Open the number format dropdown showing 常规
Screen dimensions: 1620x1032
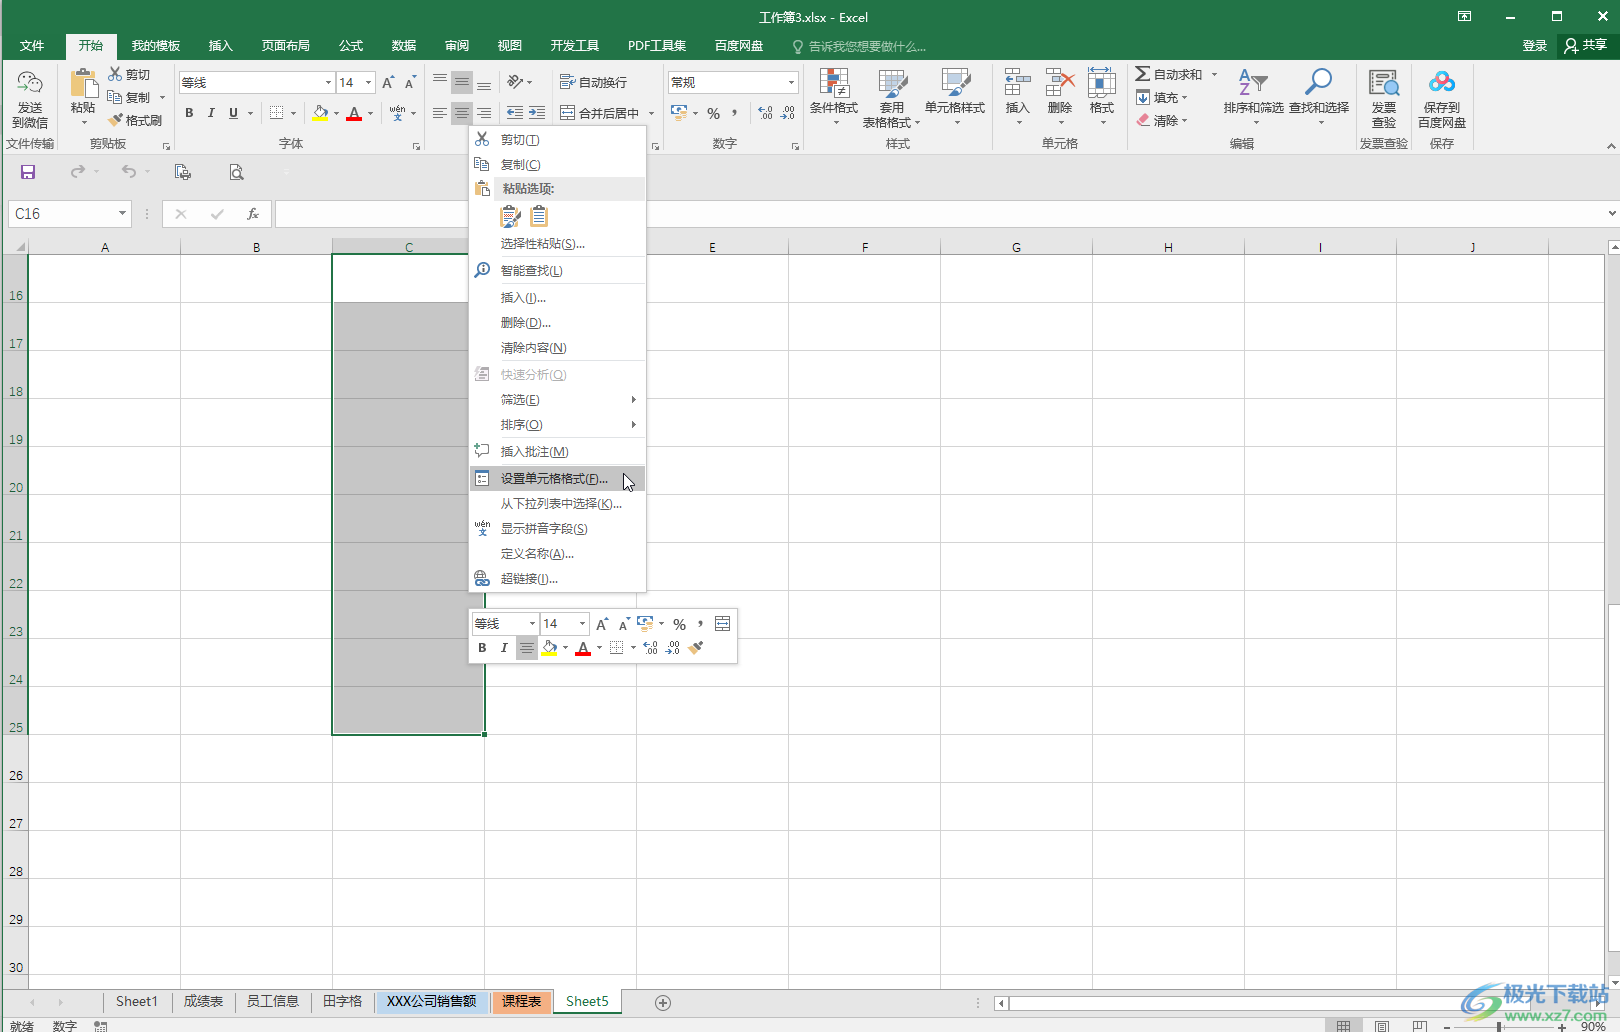[x=791, y=83]
